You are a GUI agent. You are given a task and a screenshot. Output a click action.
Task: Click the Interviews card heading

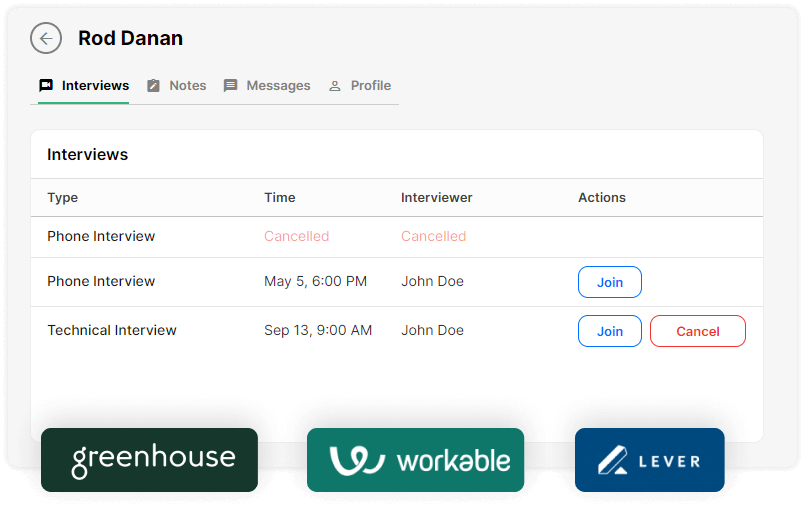click(87, 155)
